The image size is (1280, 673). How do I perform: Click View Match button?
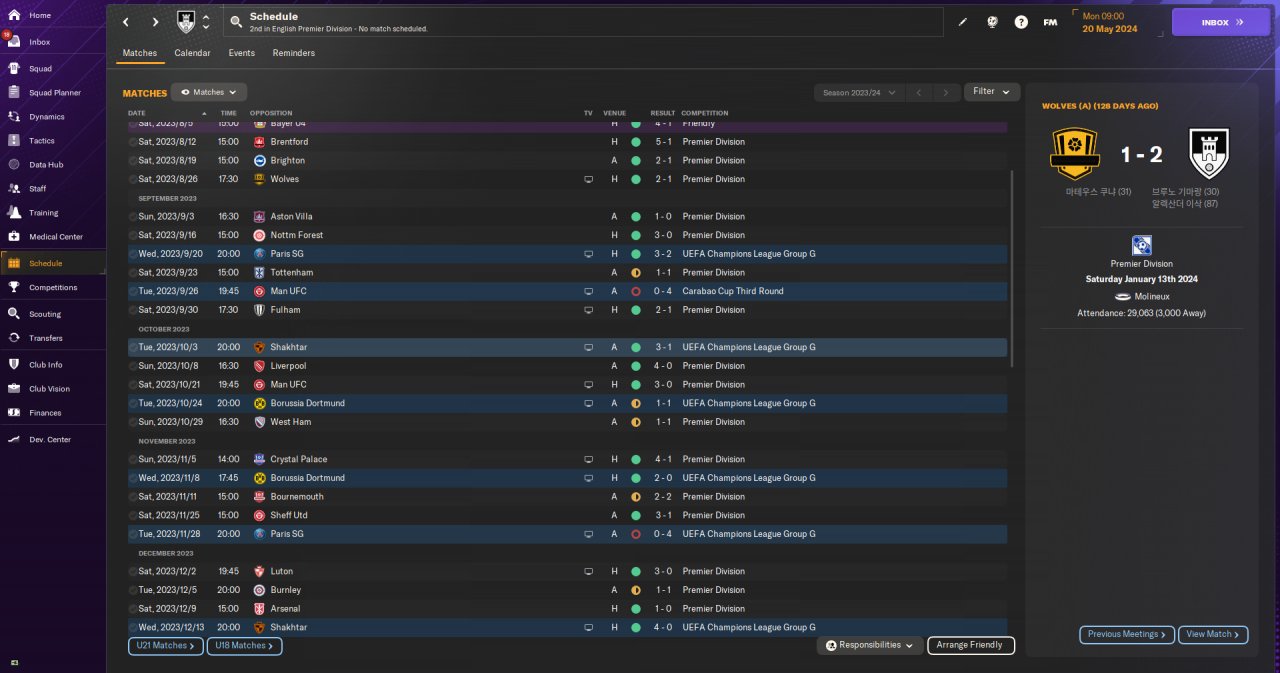(x=1213, y=634)
